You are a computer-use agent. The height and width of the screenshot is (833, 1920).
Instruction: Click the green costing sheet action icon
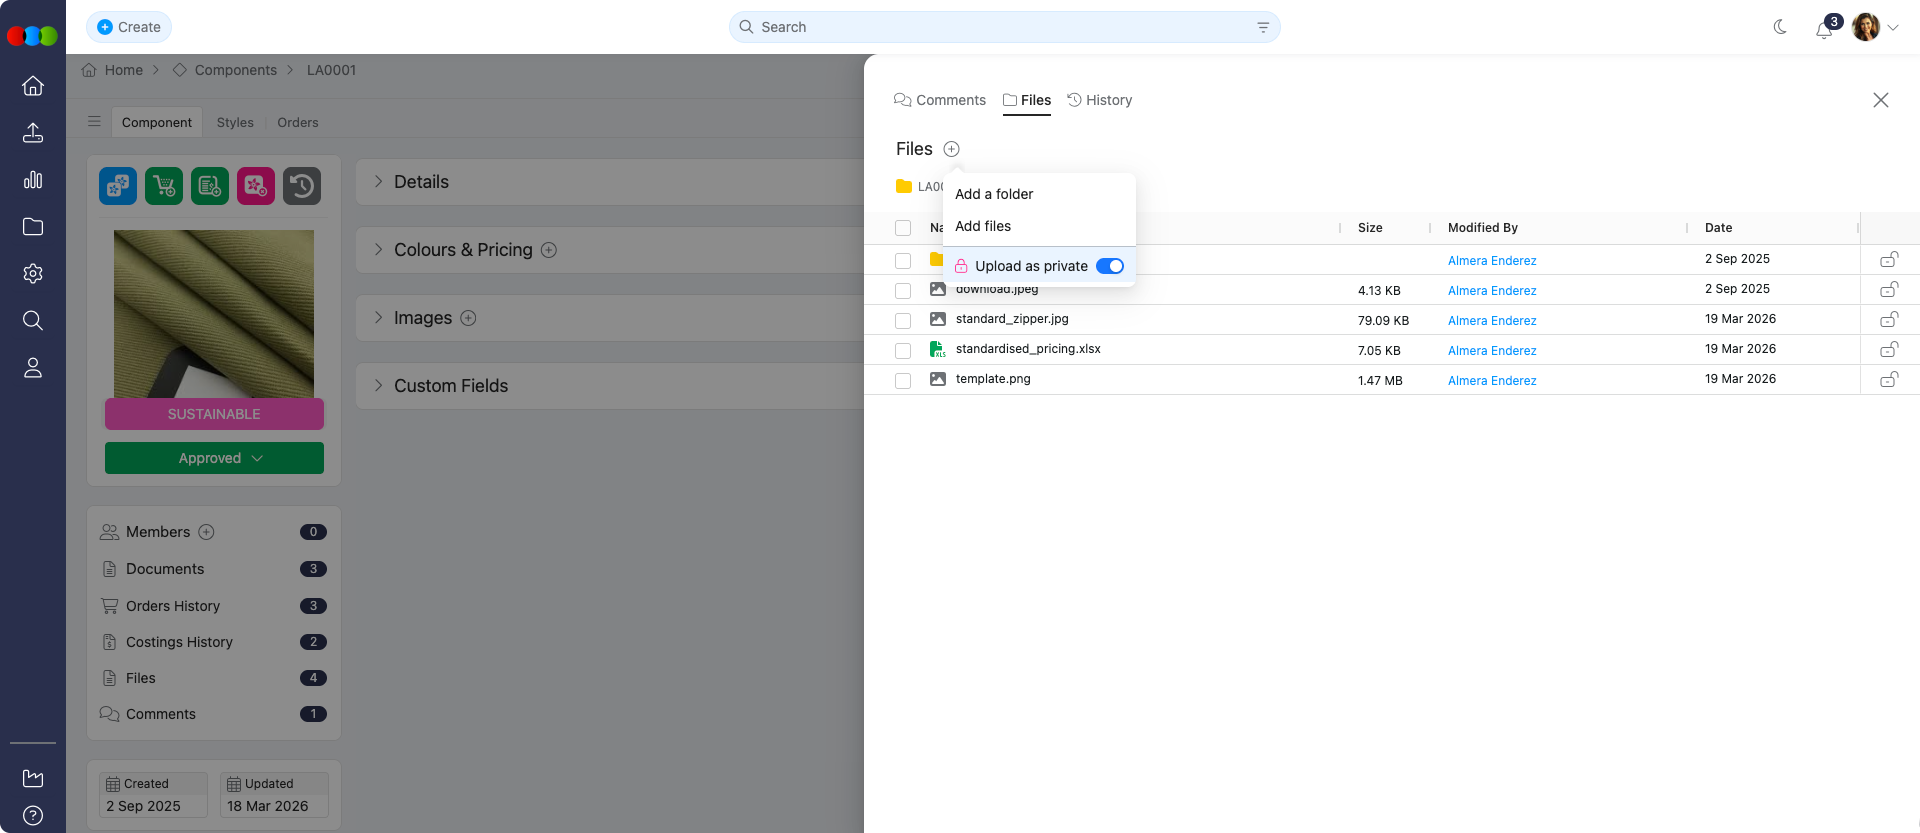click(210, 186)
